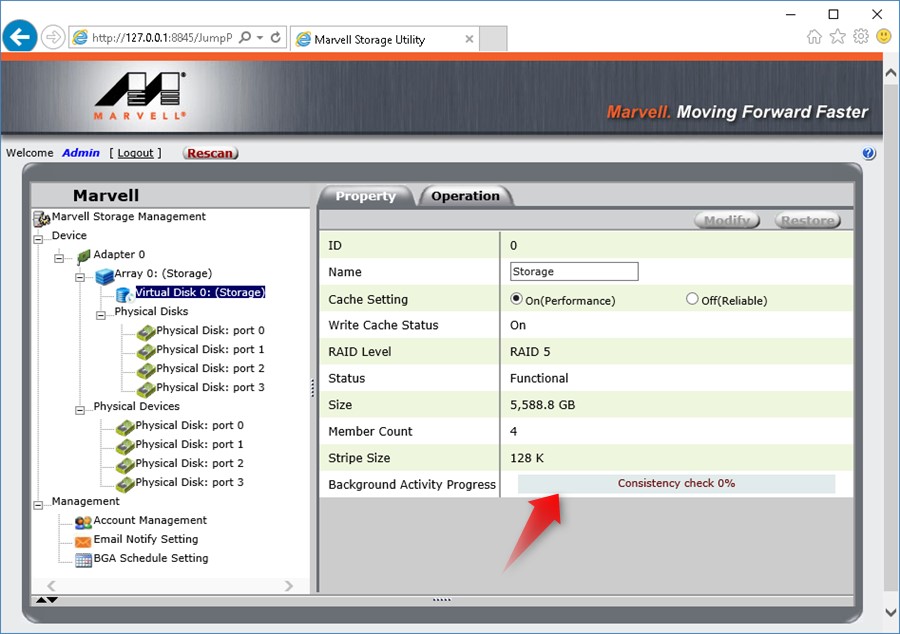Edit the Name field containing Storage
900x634 pixels.
pos(574,271)
